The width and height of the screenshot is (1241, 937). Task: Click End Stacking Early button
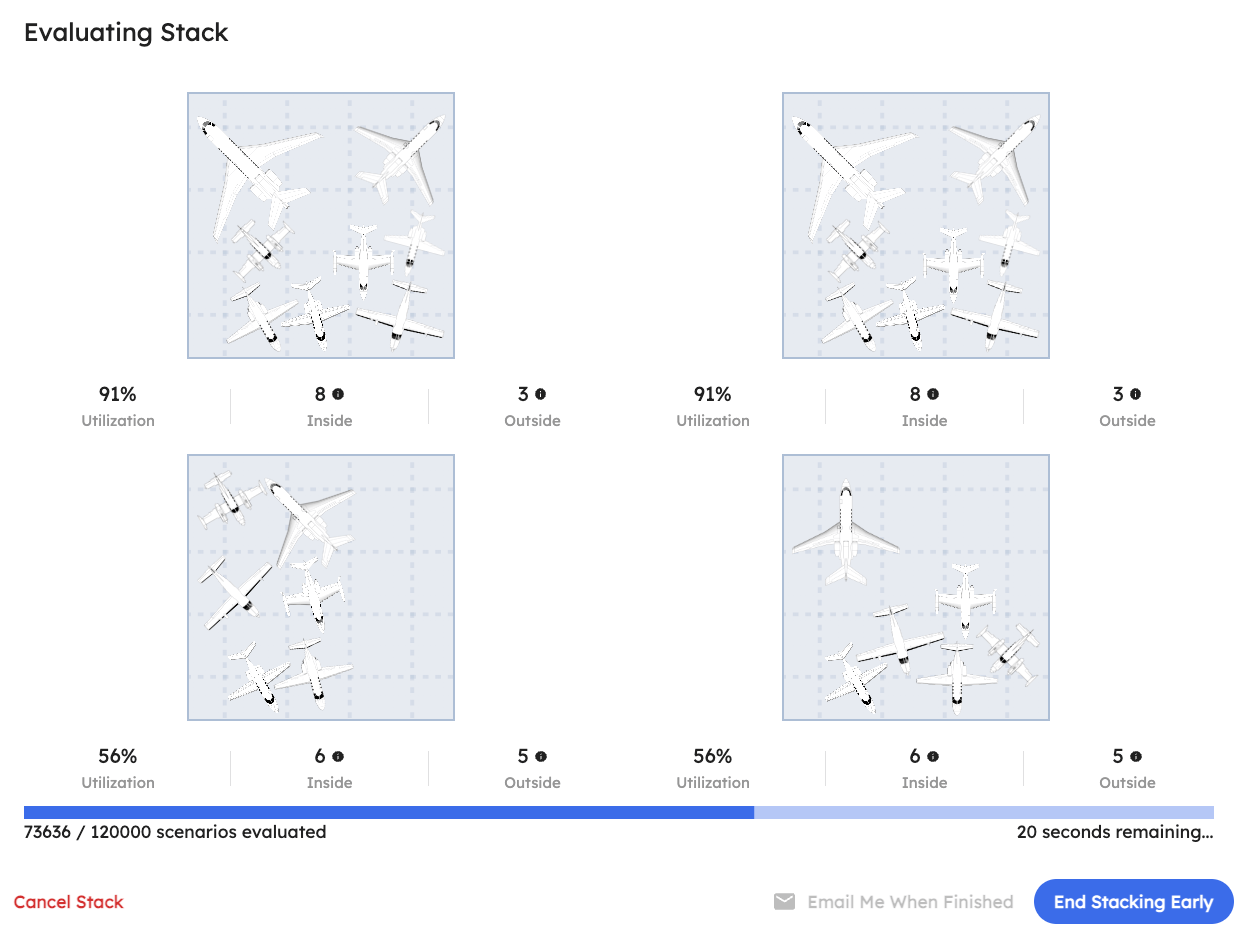(x=1134, y=902)
